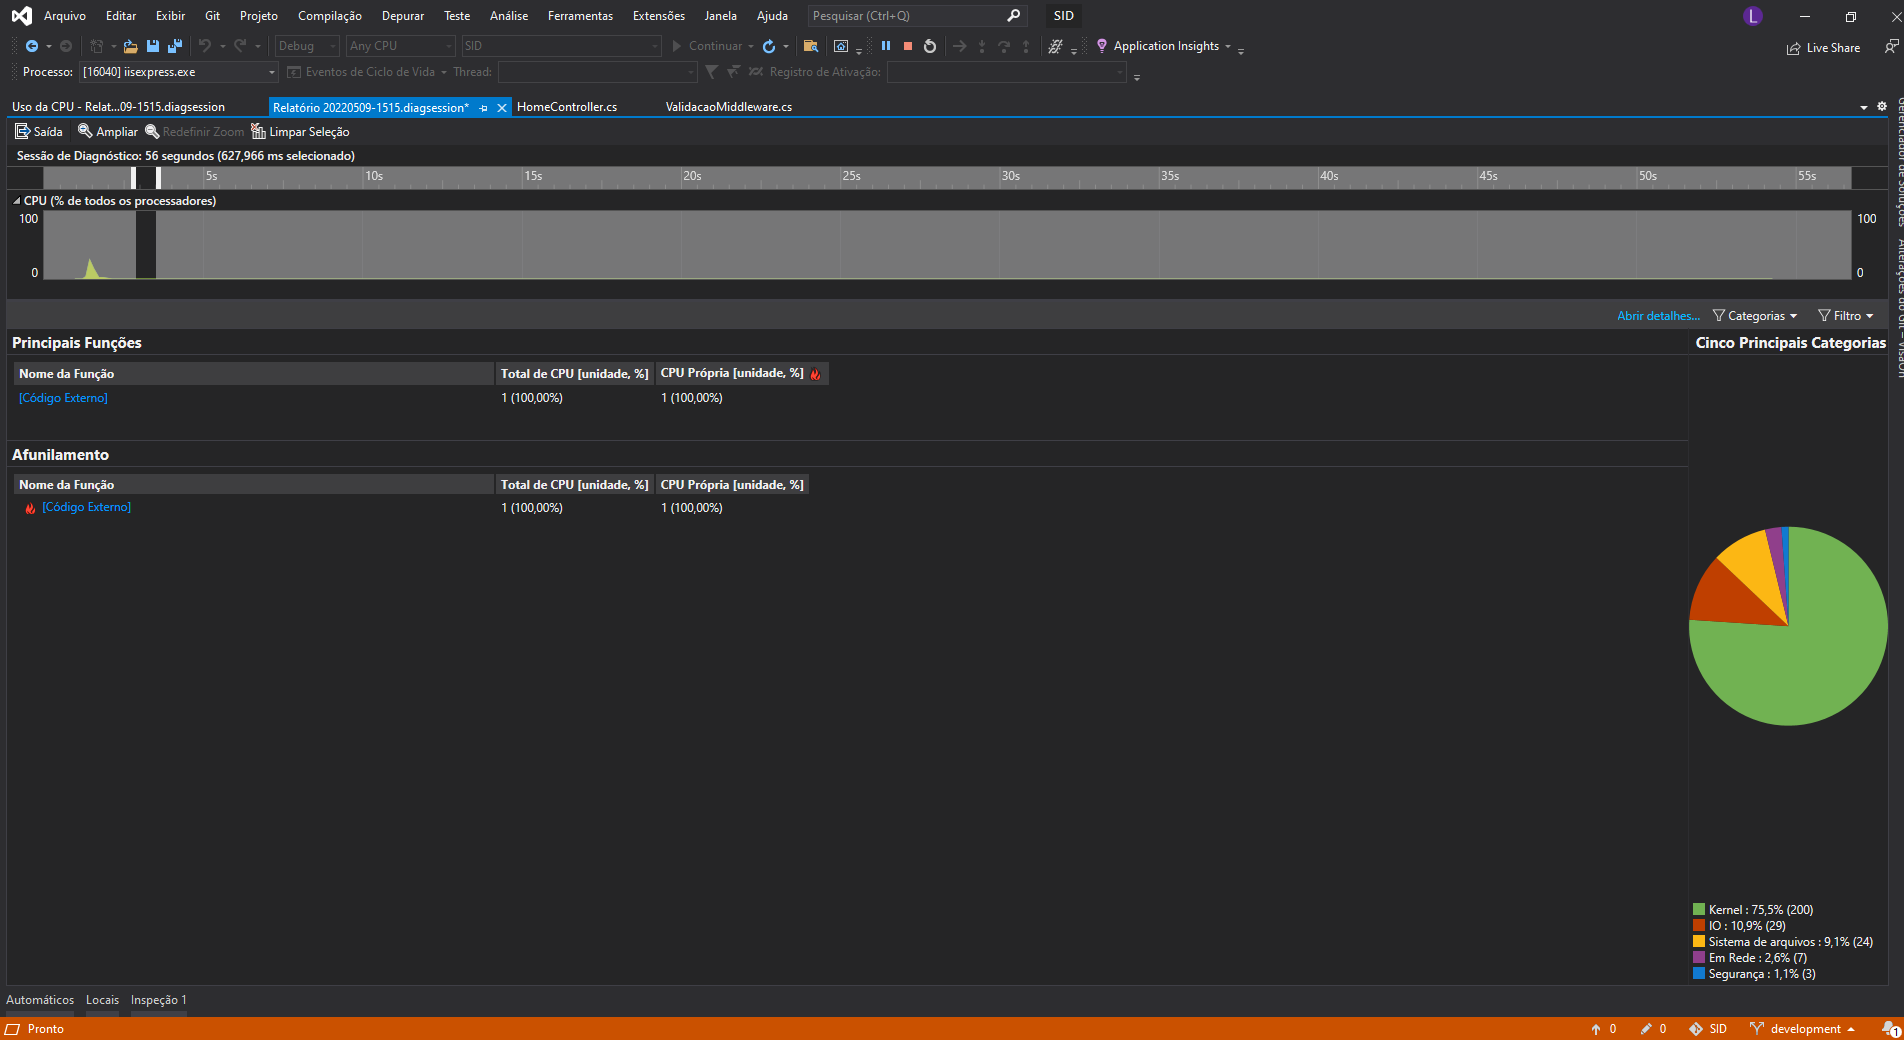The image size is (1904, 1040).
Task: Expand the Filtro dropdown
Action: (x=1846, y=316)
